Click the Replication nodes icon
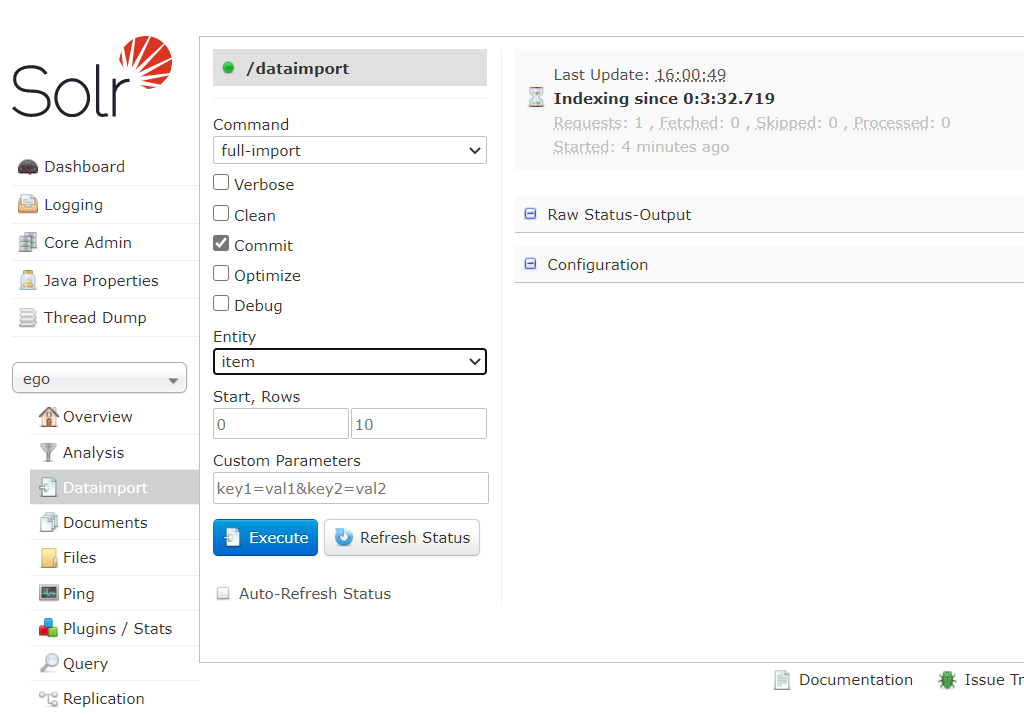1024x715 pixels. click(x=48, y=699)
